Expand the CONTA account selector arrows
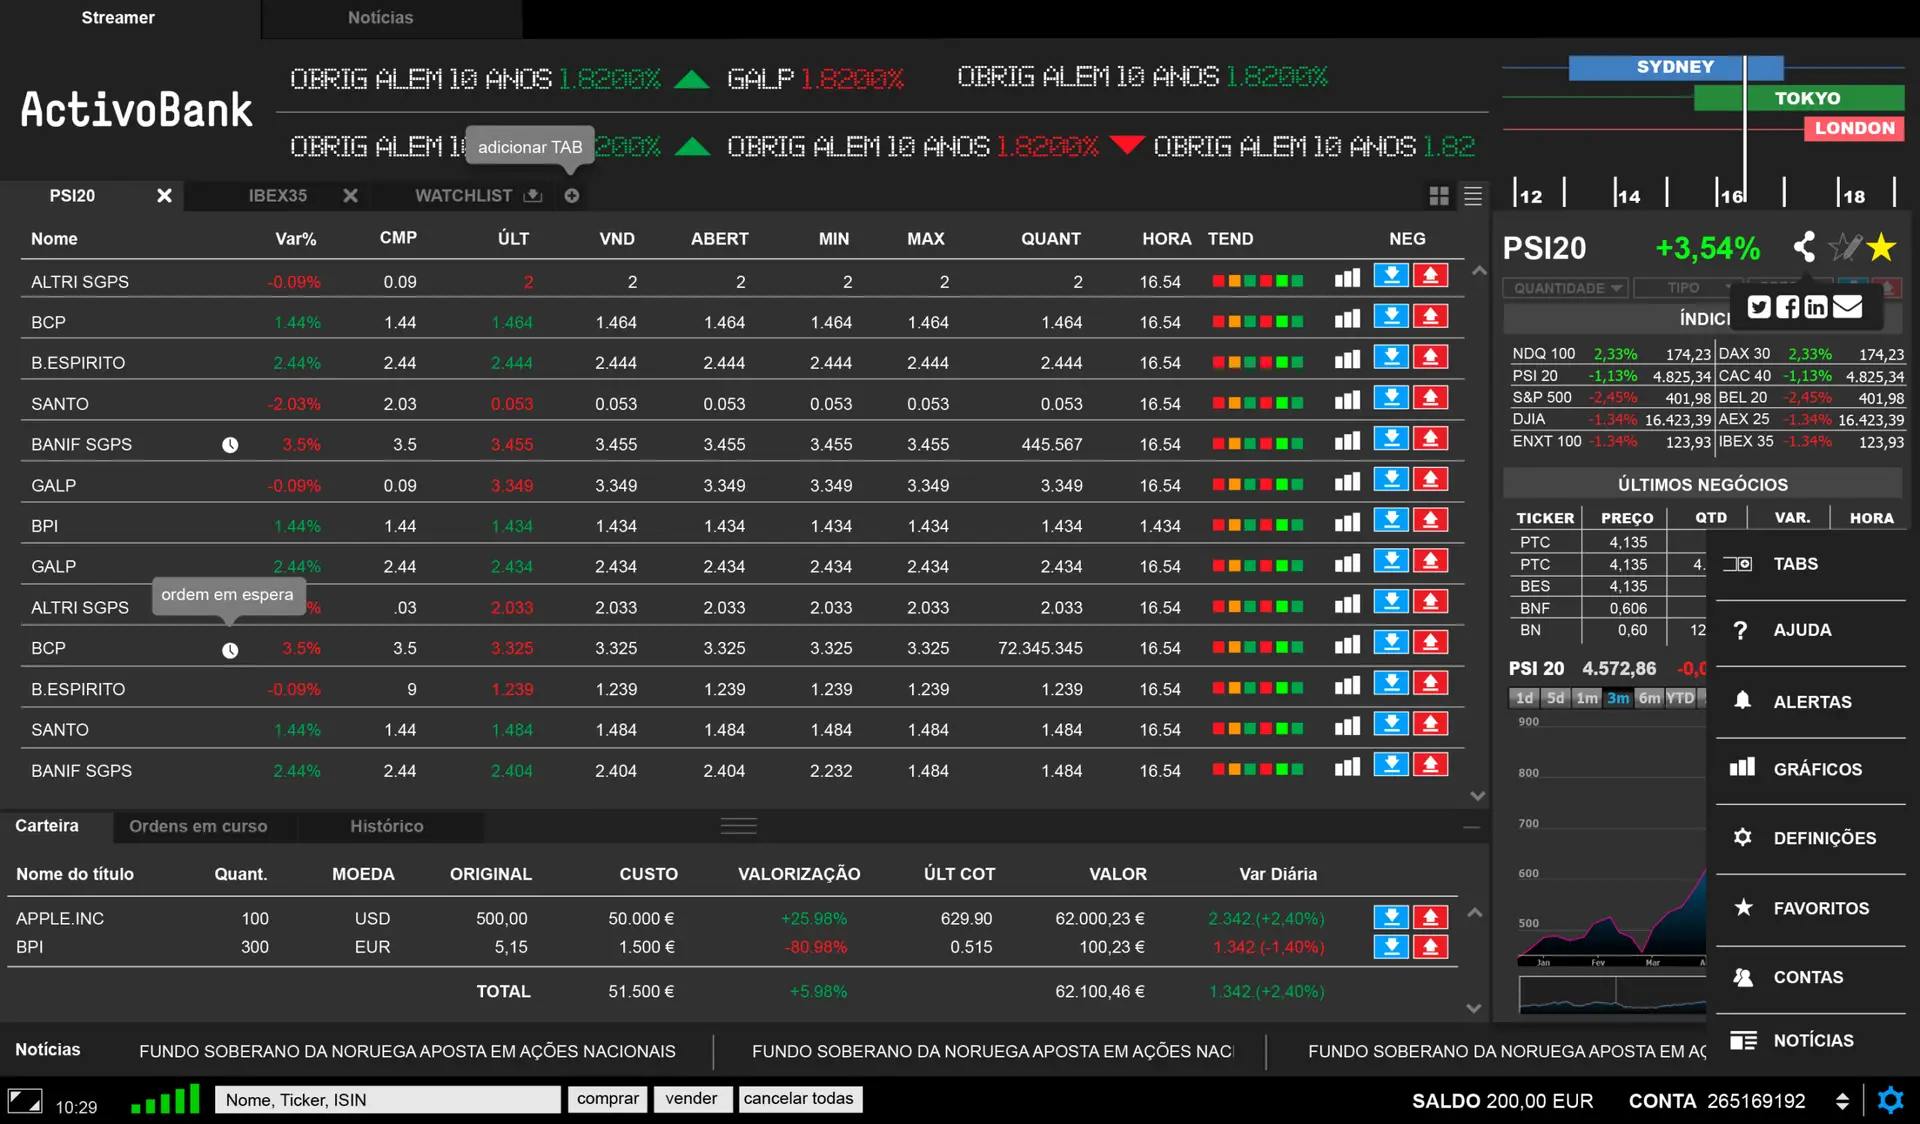The image size is (1920, 1124). 1842,1101
